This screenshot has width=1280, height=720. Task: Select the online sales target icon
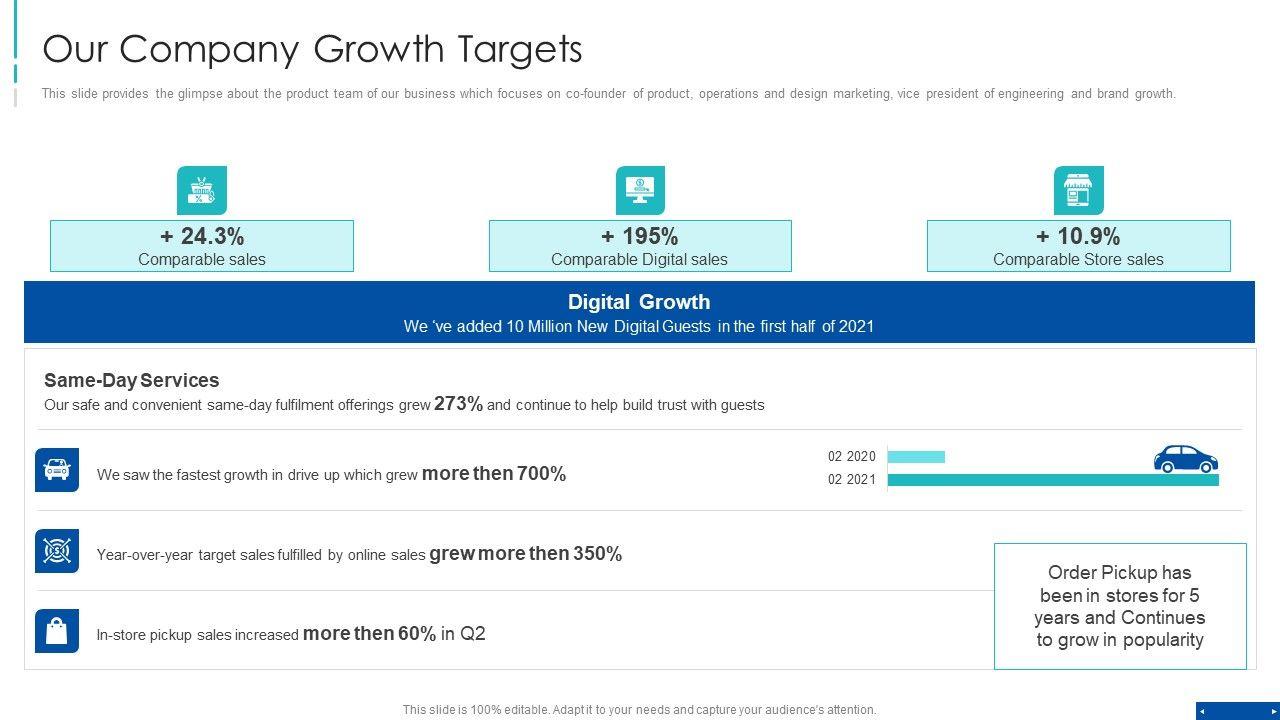[57, 551]
